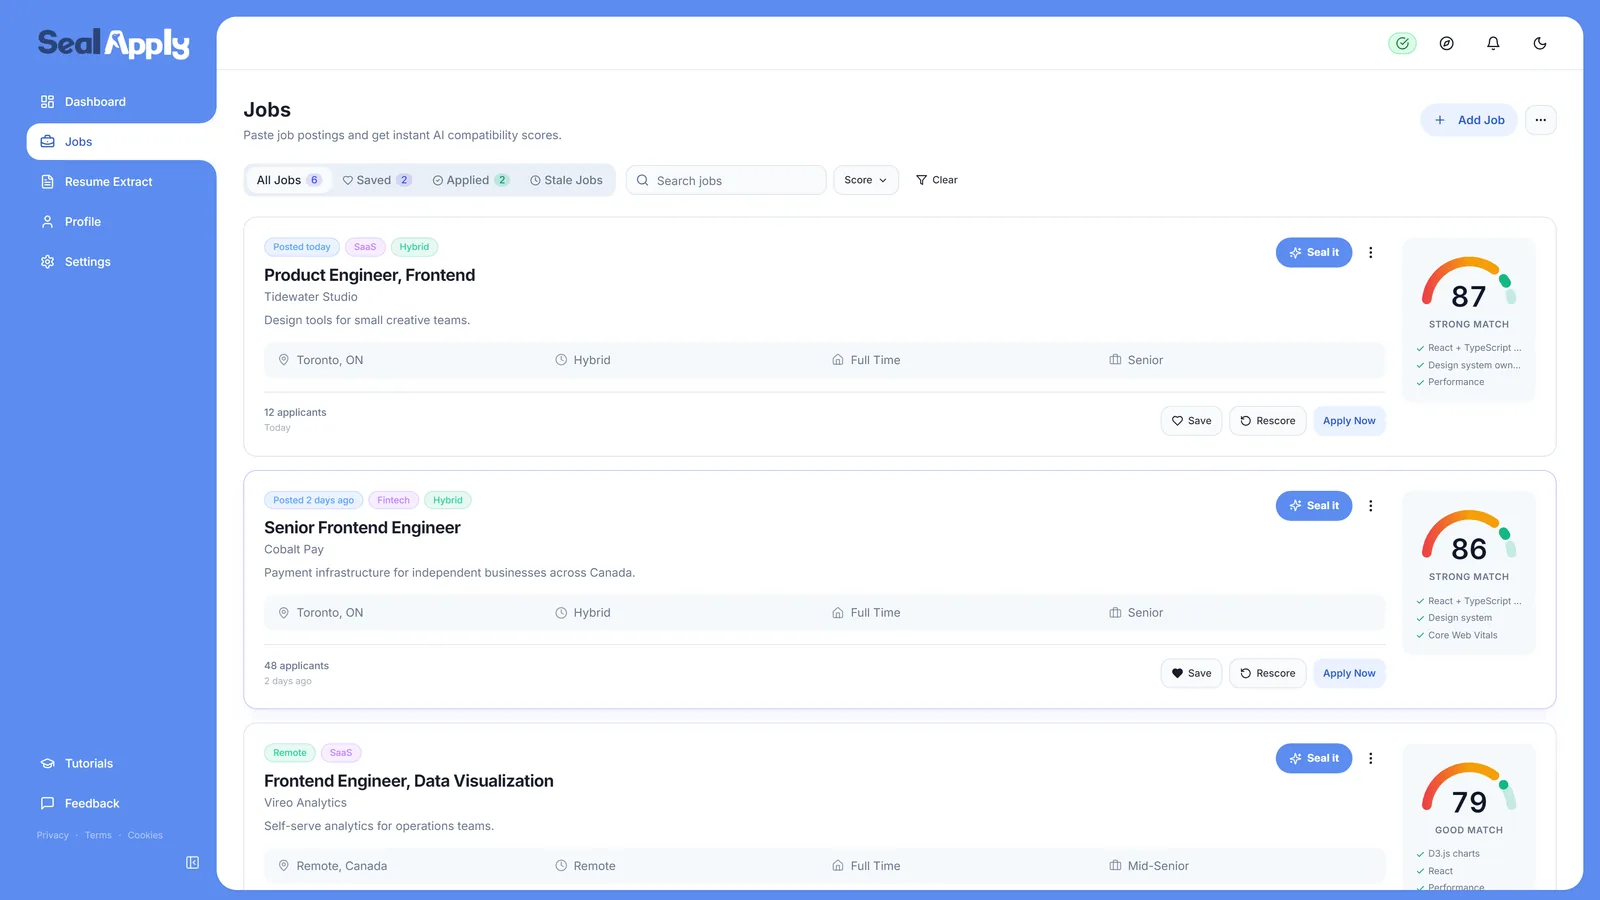Viewport: 1600px width, 900px height.
Task: Toggle dark mode moon icon
Action: 1540,43
